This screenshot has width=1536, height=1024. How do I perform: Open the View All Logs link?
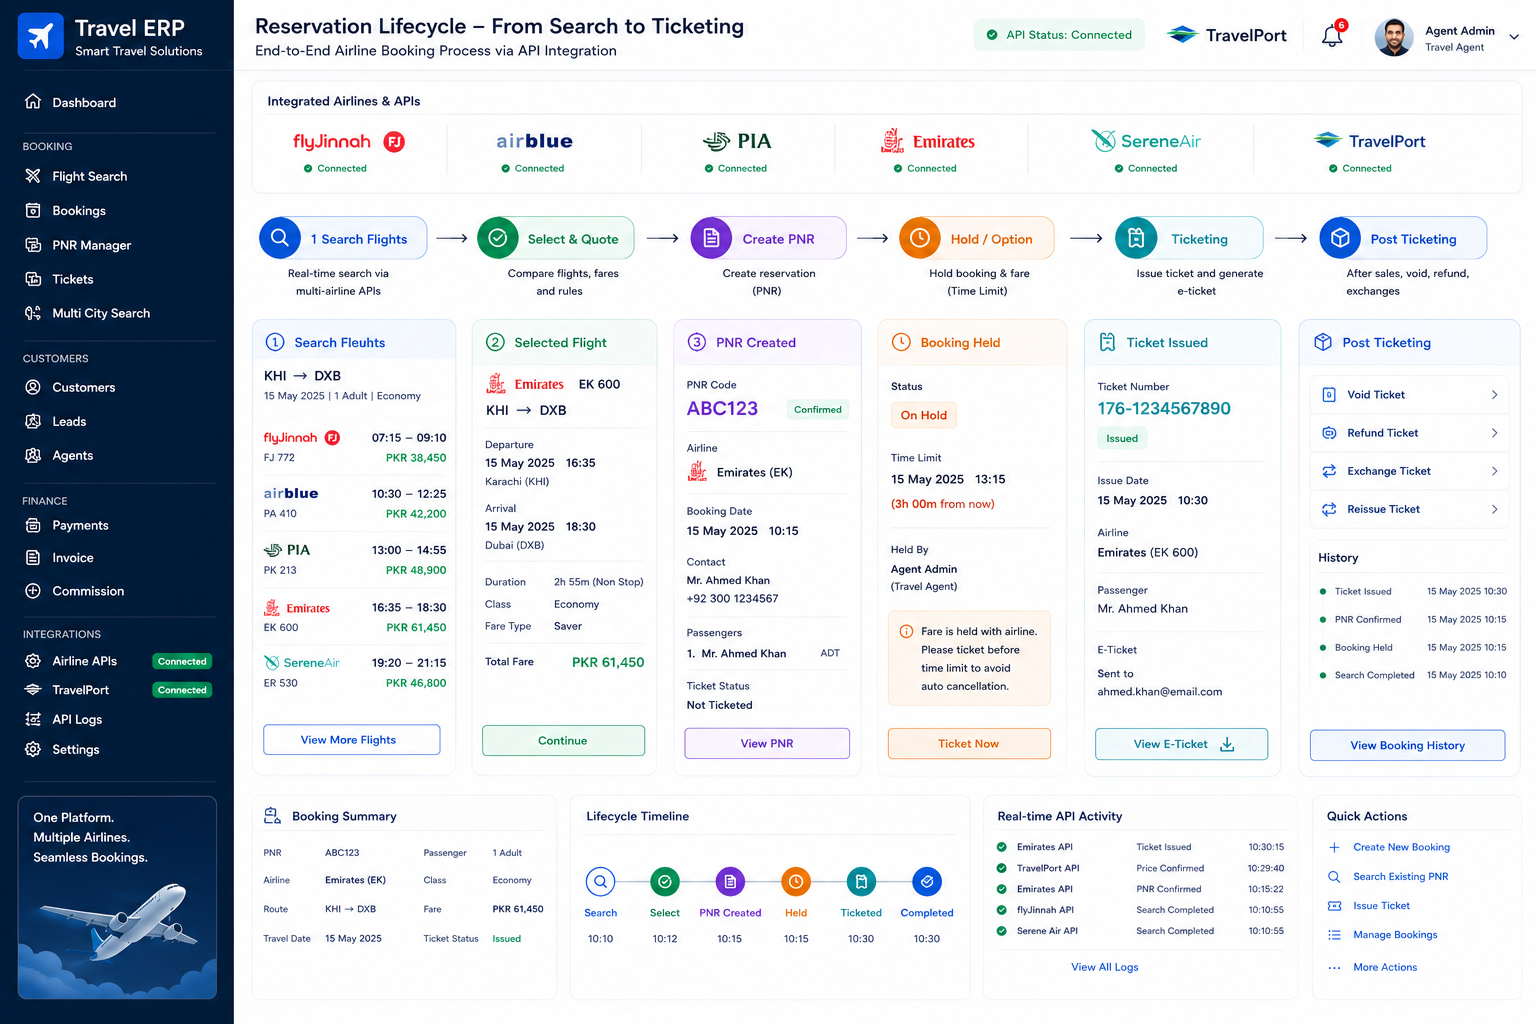click(1104, 967)
